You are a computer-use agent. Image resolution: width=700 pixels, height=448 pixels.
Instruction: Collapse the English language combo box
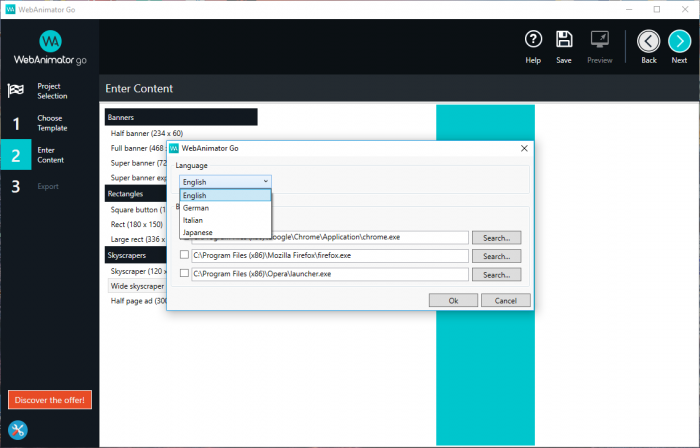pos(225,181)
